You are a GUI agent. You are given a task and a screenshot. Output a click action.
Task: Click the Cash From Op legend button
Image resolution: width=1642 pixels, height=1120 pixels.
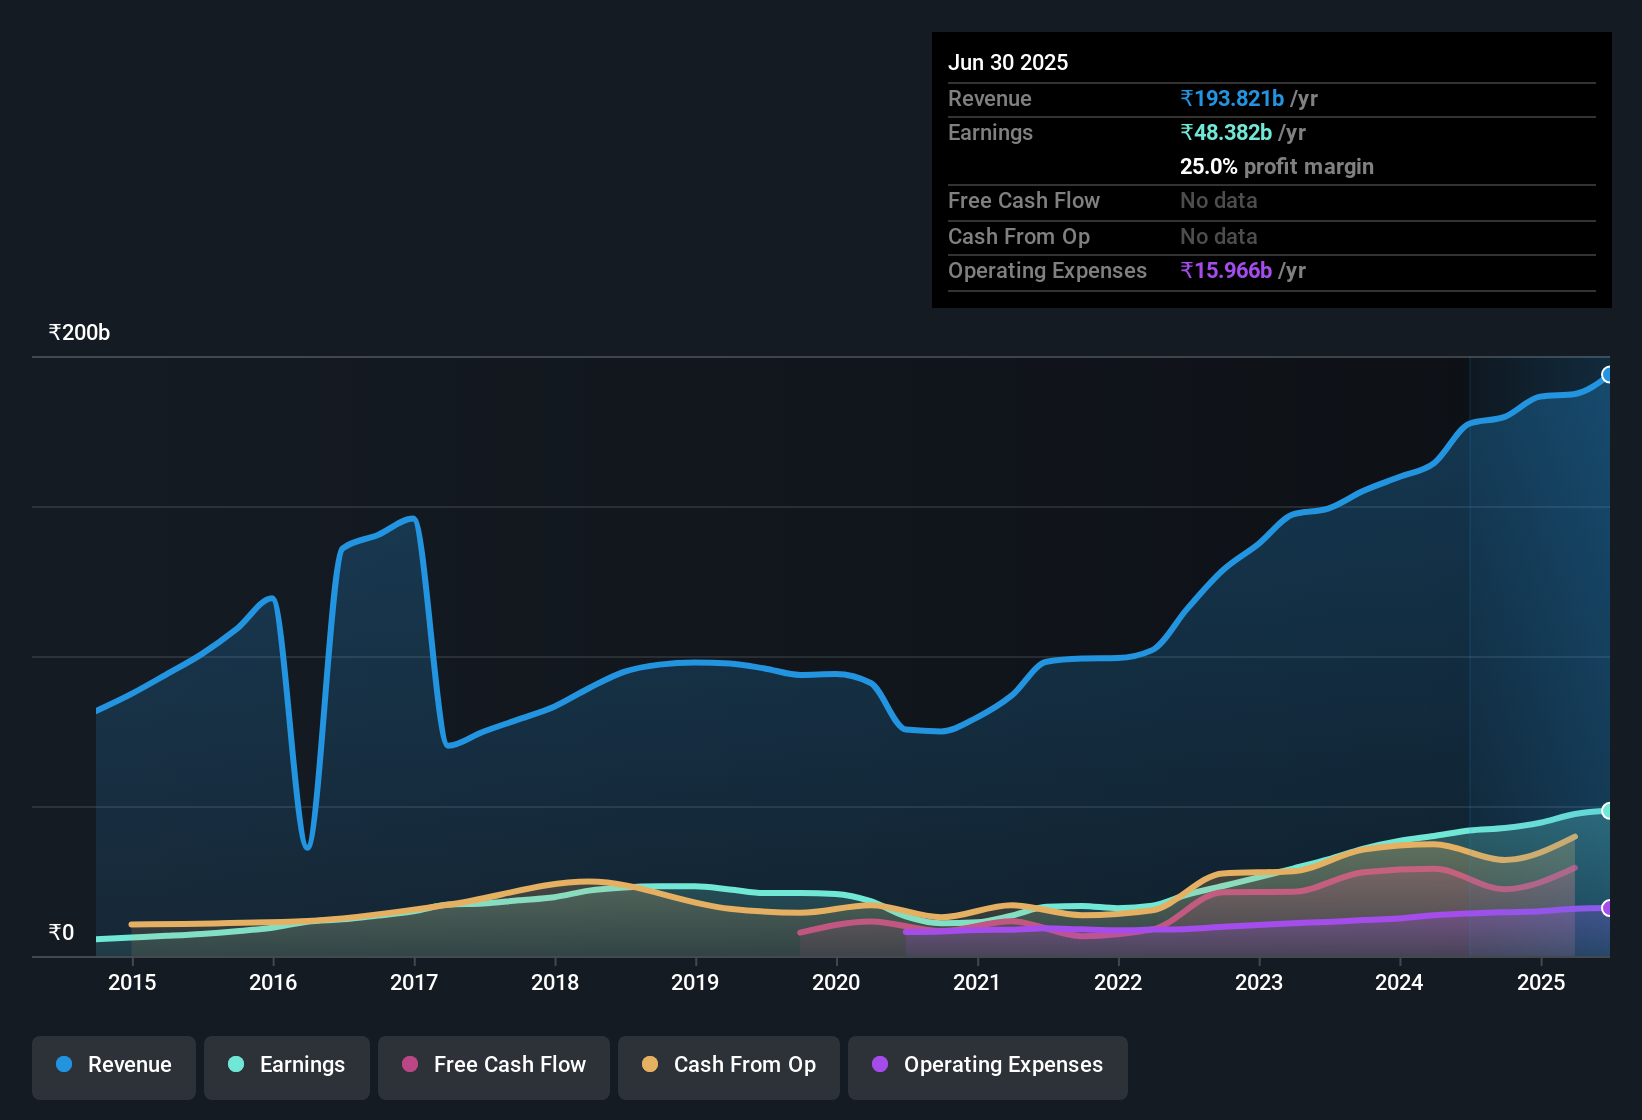728,1065
